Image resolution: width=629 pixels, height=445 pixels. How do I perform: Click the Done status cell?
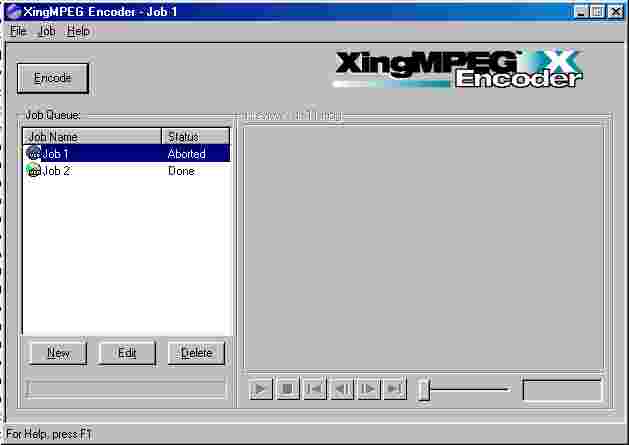pyautogui.click(x=181, y=171)
